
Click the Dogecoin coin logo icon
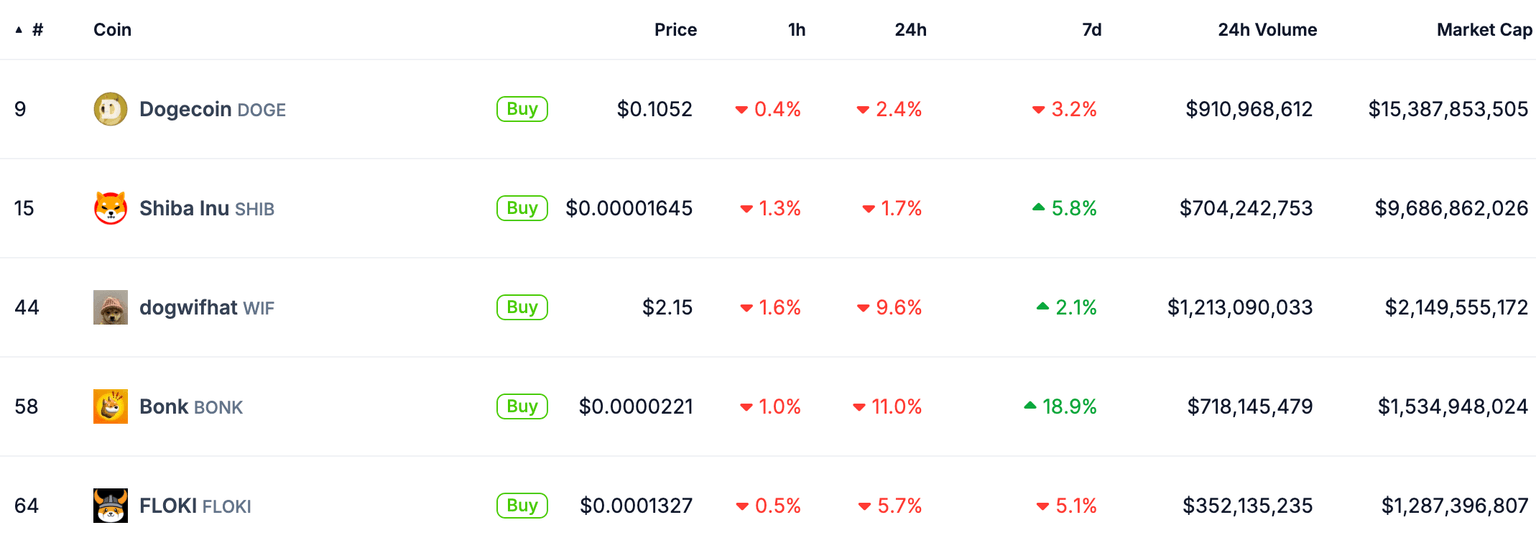110,109
